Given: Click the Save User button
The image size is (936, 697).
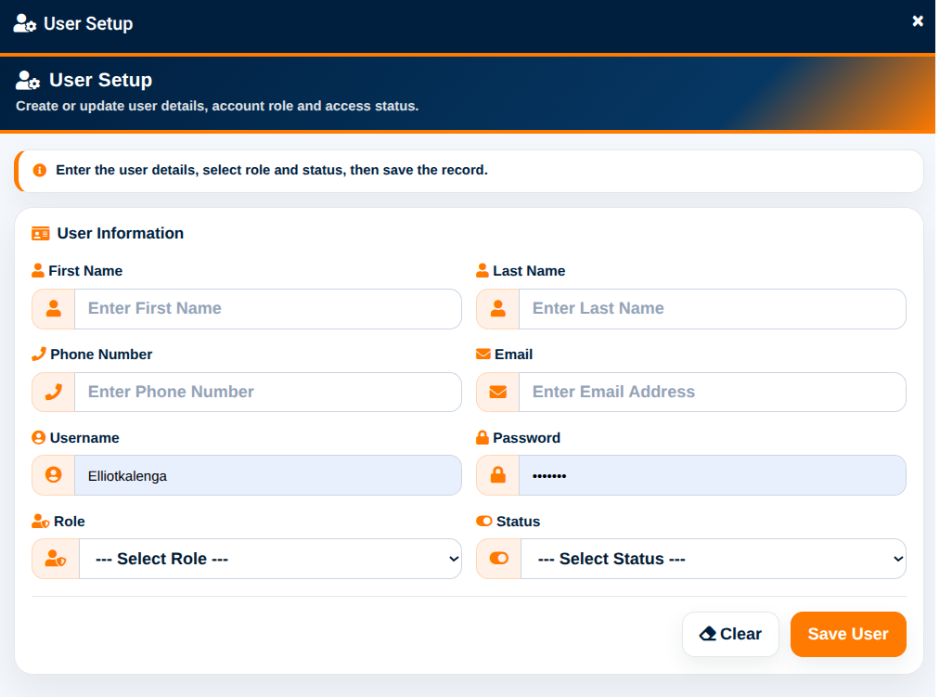Looking at the screenshot, I should click(848, 634).
